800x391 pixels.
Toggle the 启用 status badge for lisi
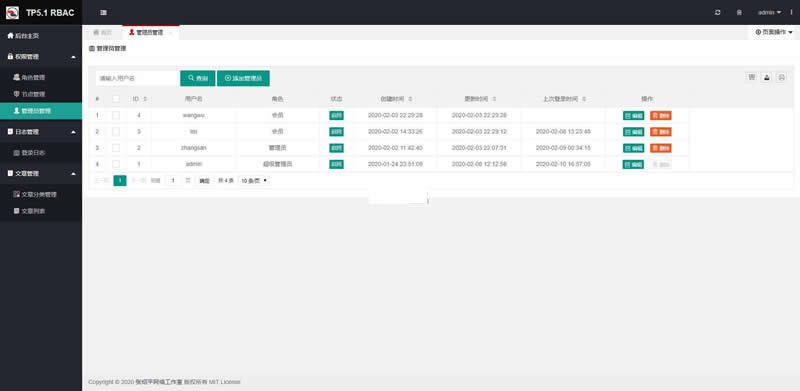tap(336, 132)
